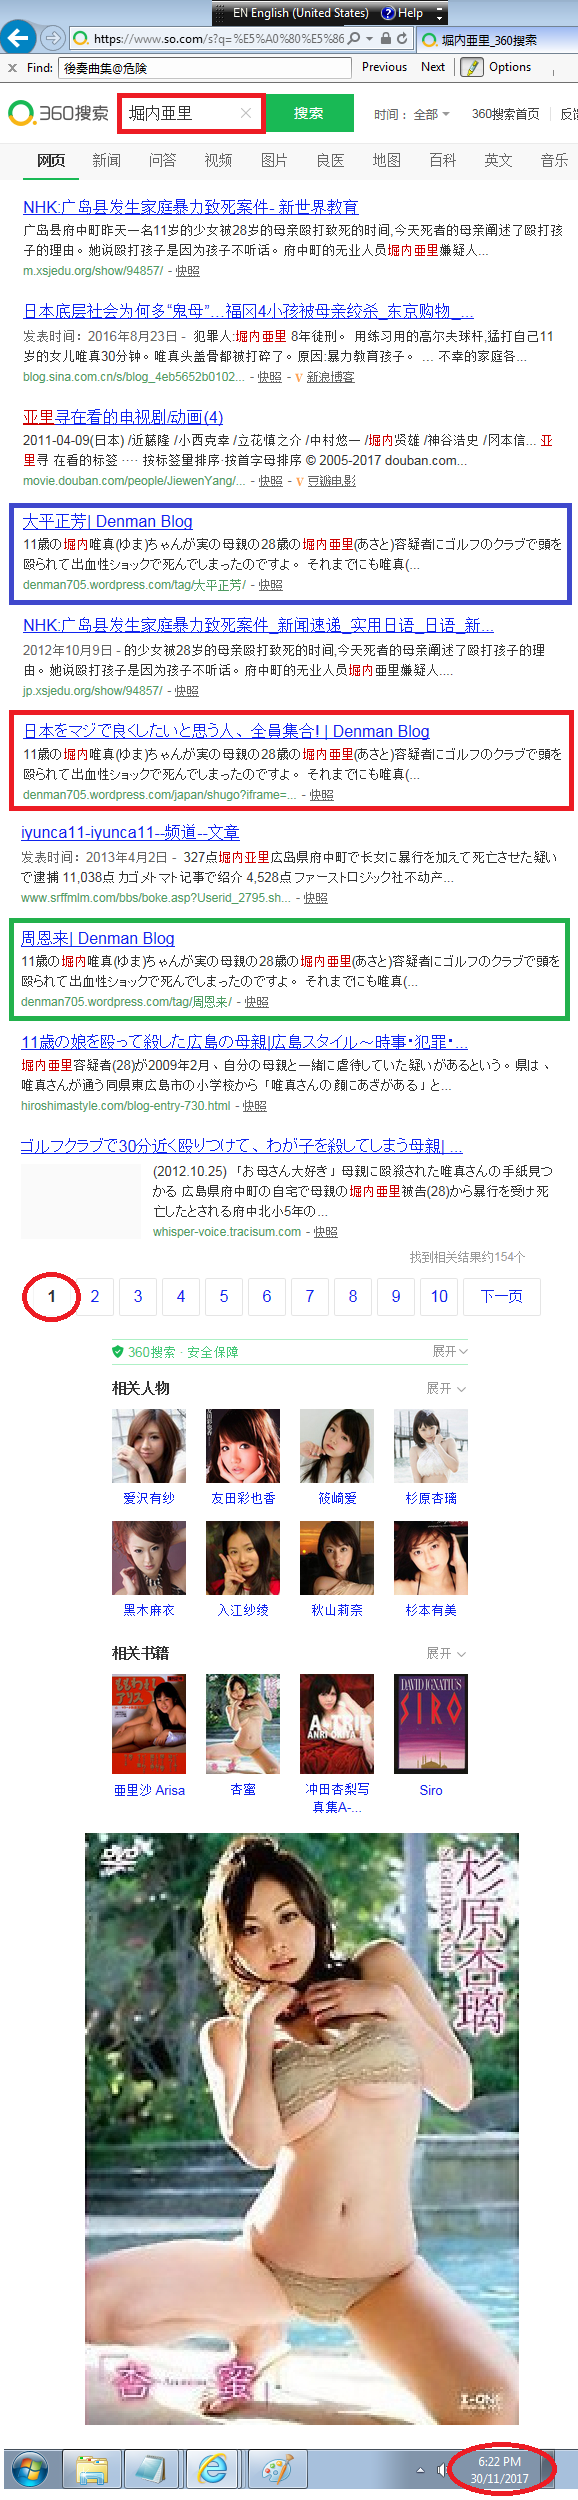The width and height of the screenshot is (578, 2500).
Task: Clear search text with the X icon
Action: pyautogui.click(x=246, y=113)
